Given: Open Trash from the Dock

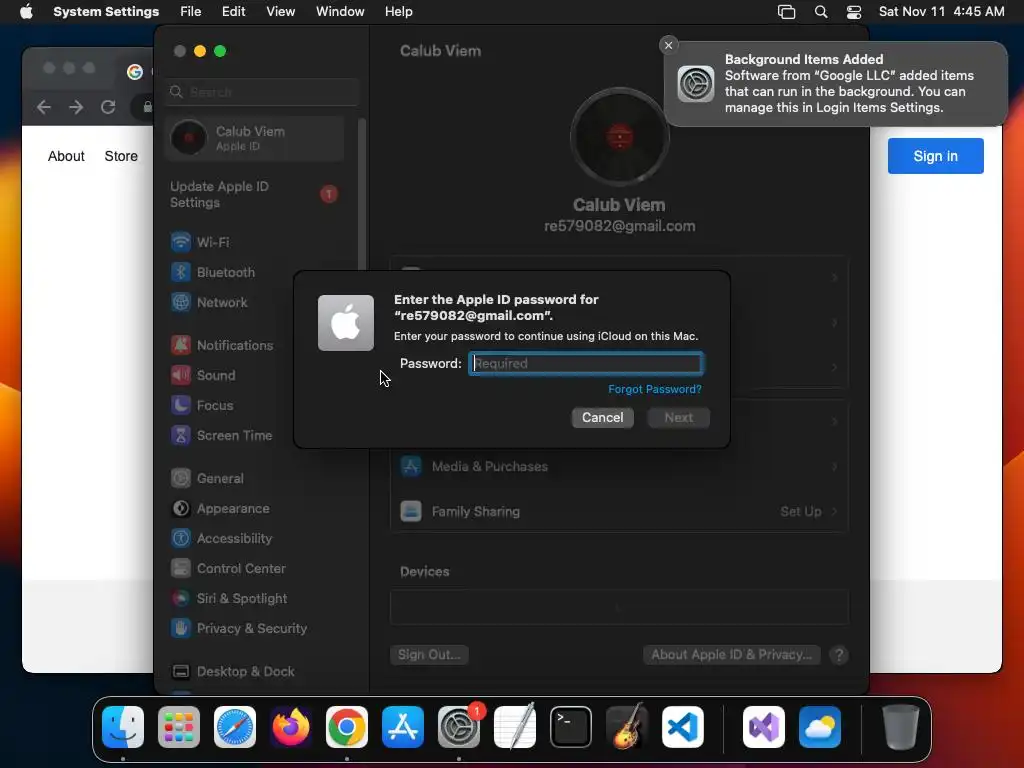Looking at the screenshot, I should 901,727.
